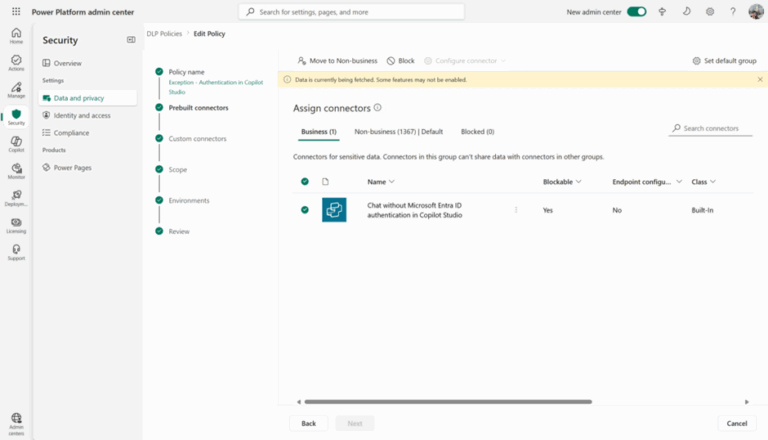The width and height of the screenshot is (768, 440).
Task: Open Manage in left rail
Action: (x=16, y=90)
